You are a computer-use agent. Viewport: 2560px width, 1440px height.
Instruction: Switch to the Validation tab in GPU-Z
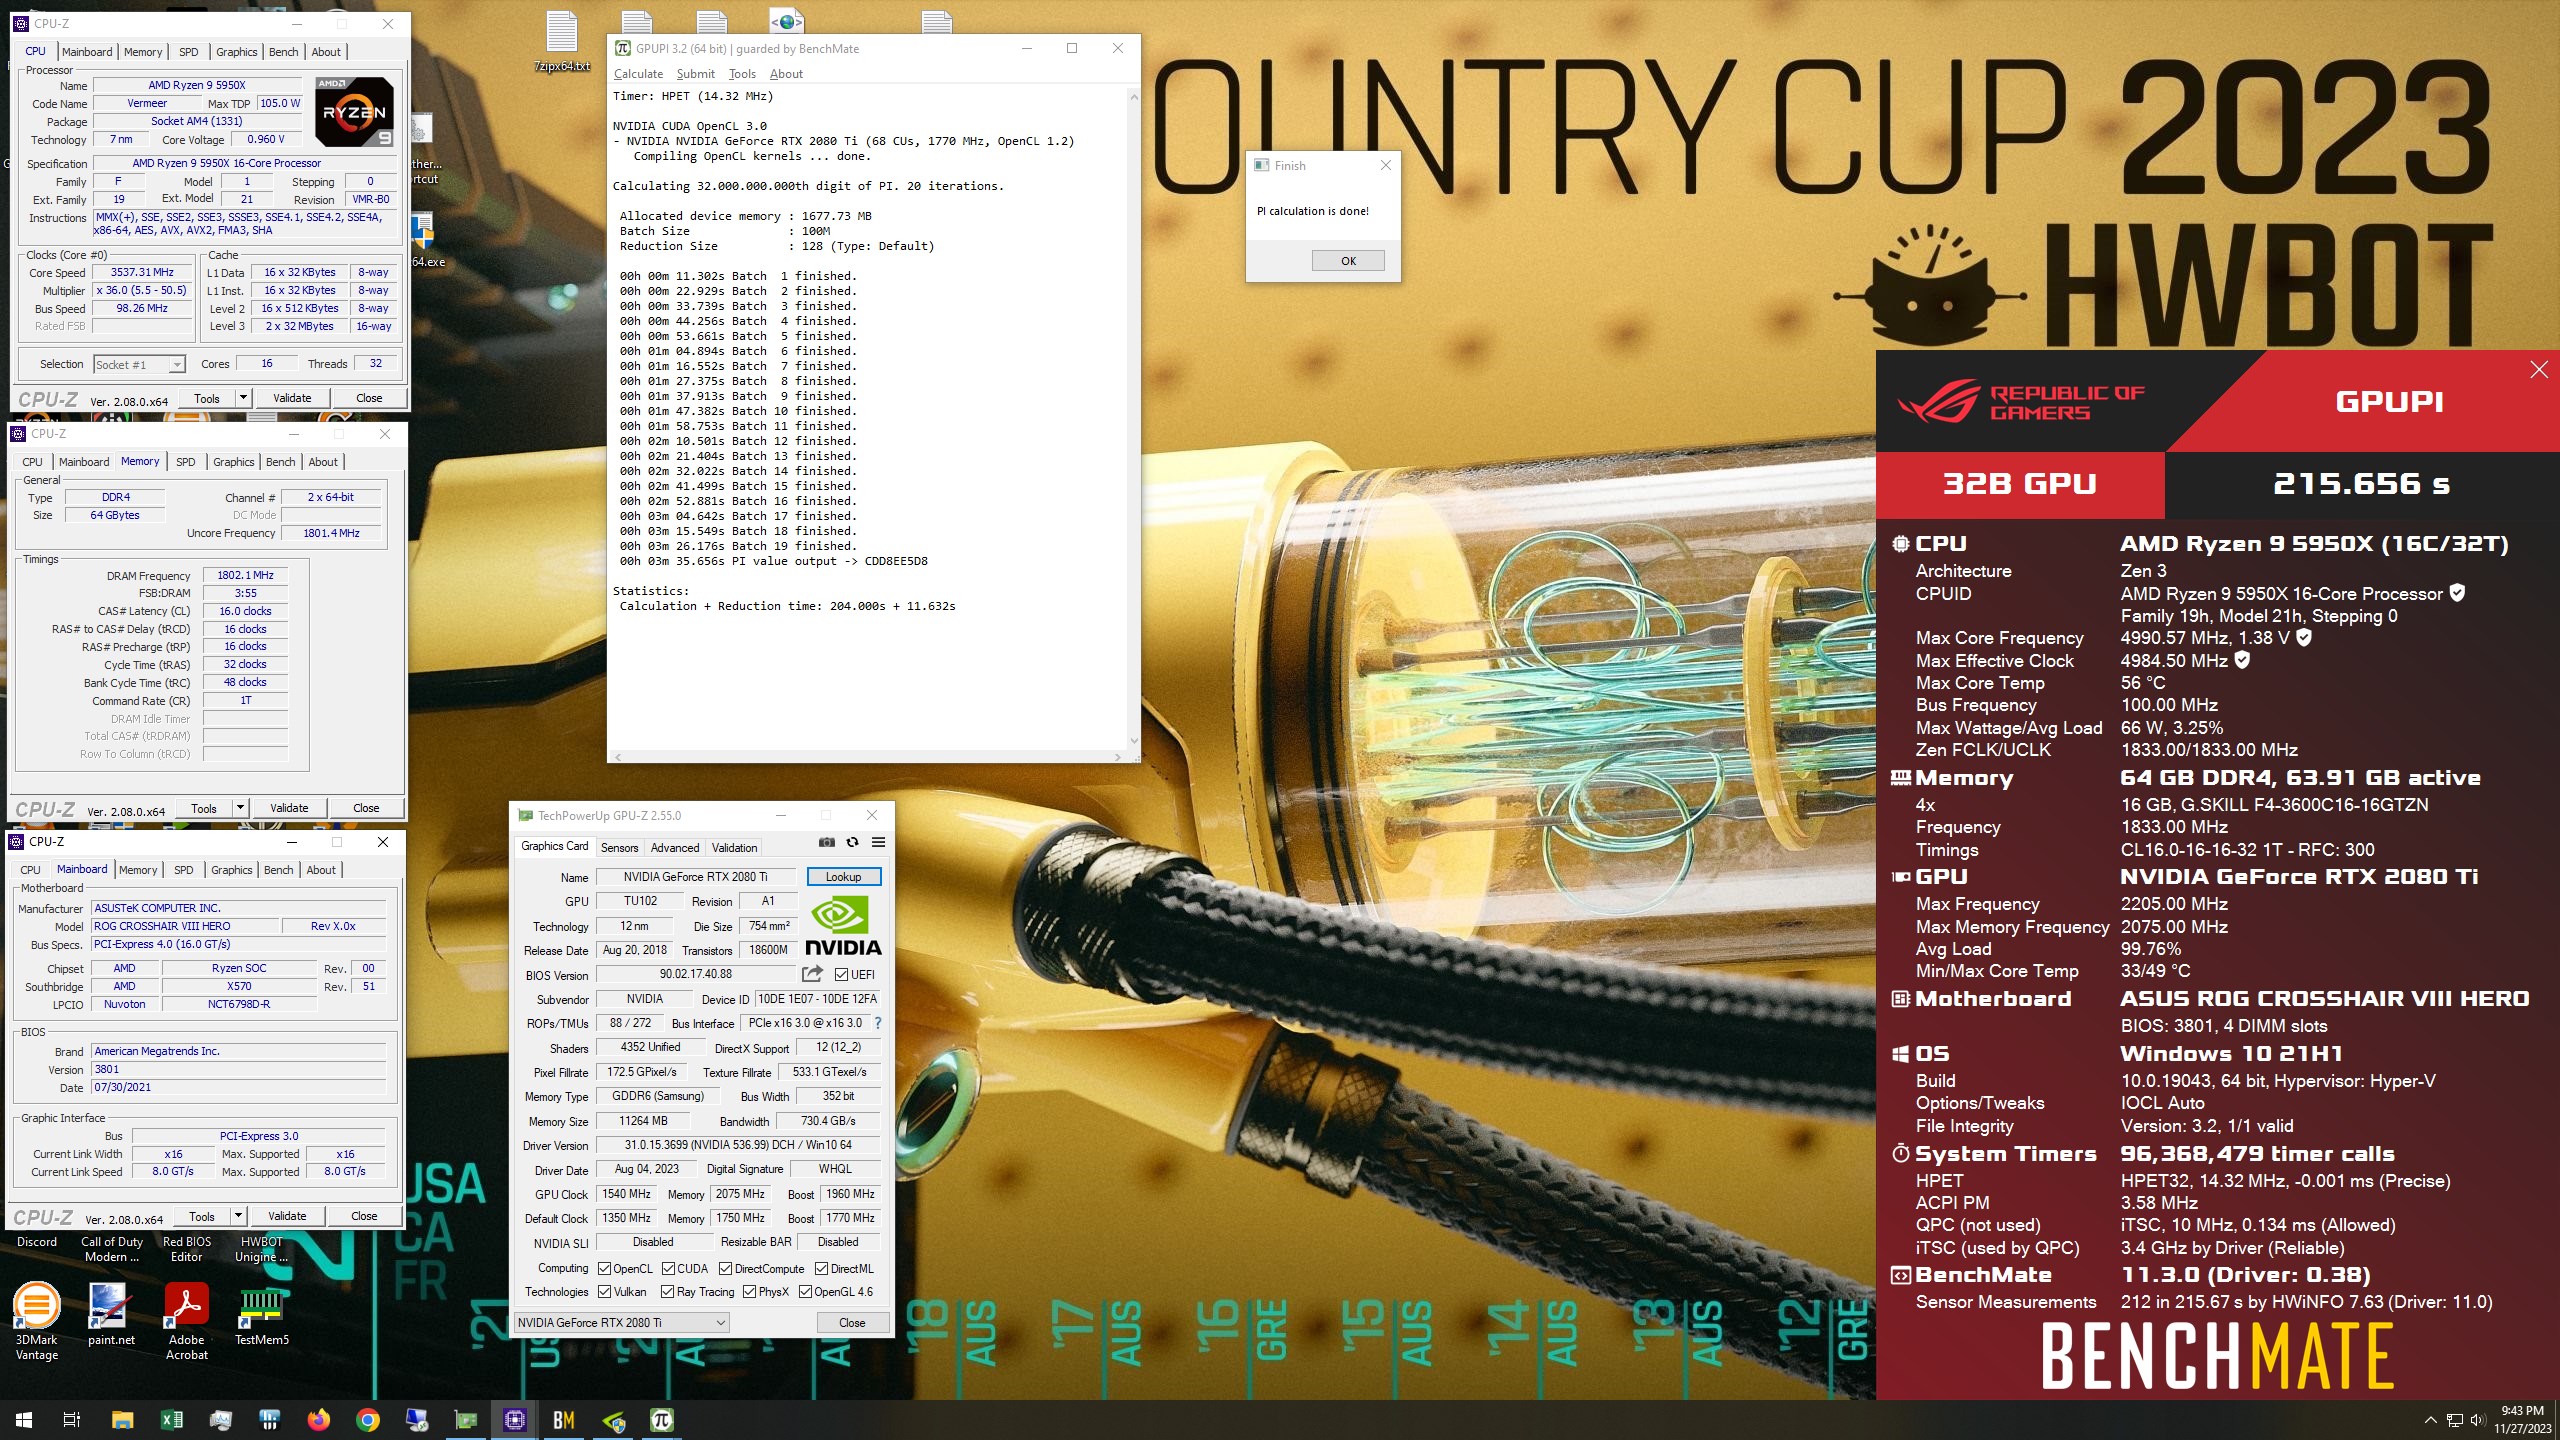click(x=734, y=847)
